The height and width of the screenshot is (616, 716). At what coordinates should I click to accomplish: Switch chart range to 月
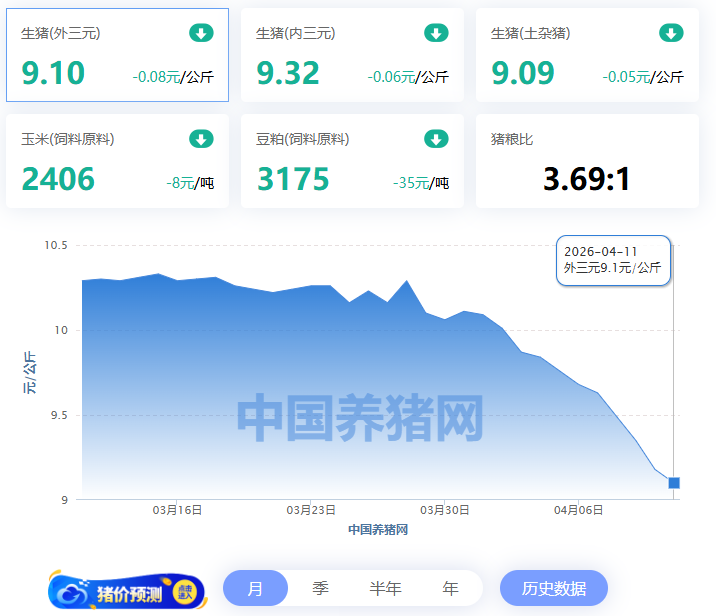255,589
